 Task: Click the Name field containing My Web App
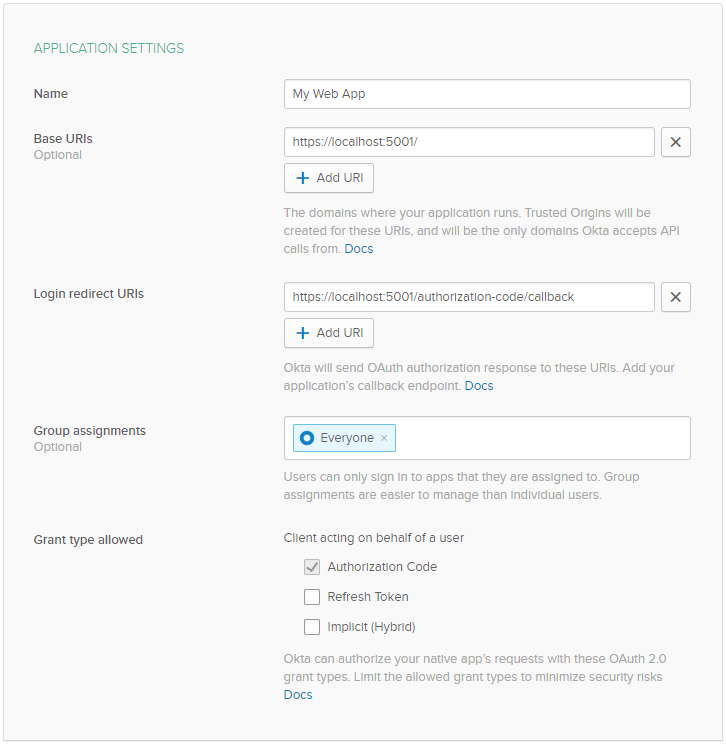487,94
